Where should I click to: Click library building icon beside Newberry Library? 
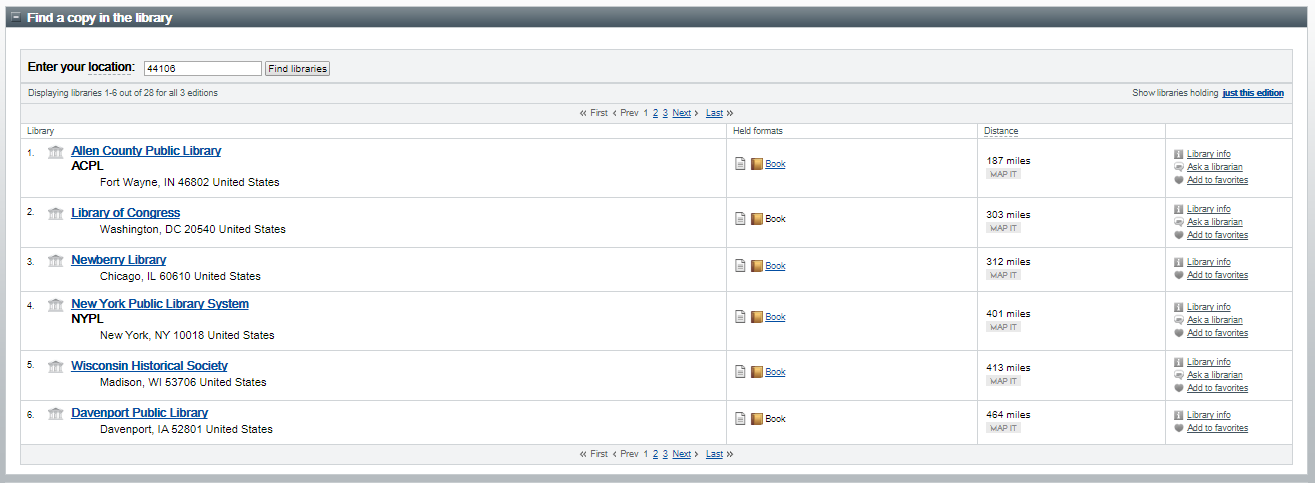pos(56,261)
